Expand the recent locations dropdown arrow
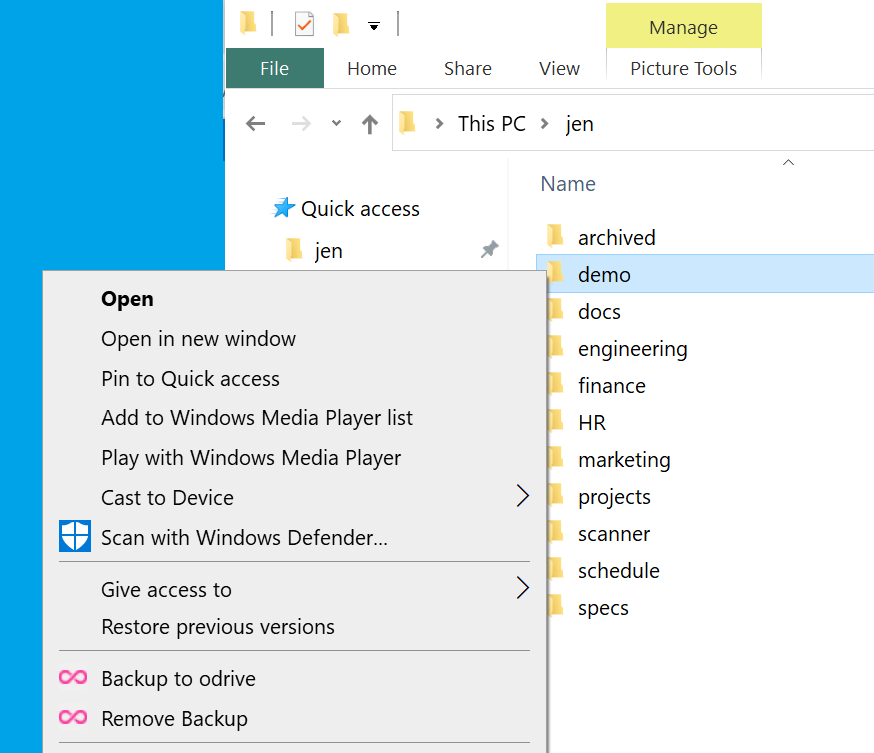 pyautogui.click(x=336, y=124)
